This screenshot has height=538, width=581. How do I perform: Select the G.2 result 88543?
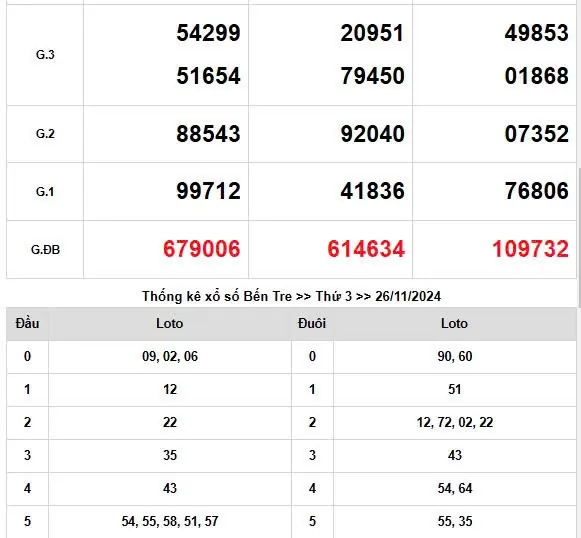(208, 134)
